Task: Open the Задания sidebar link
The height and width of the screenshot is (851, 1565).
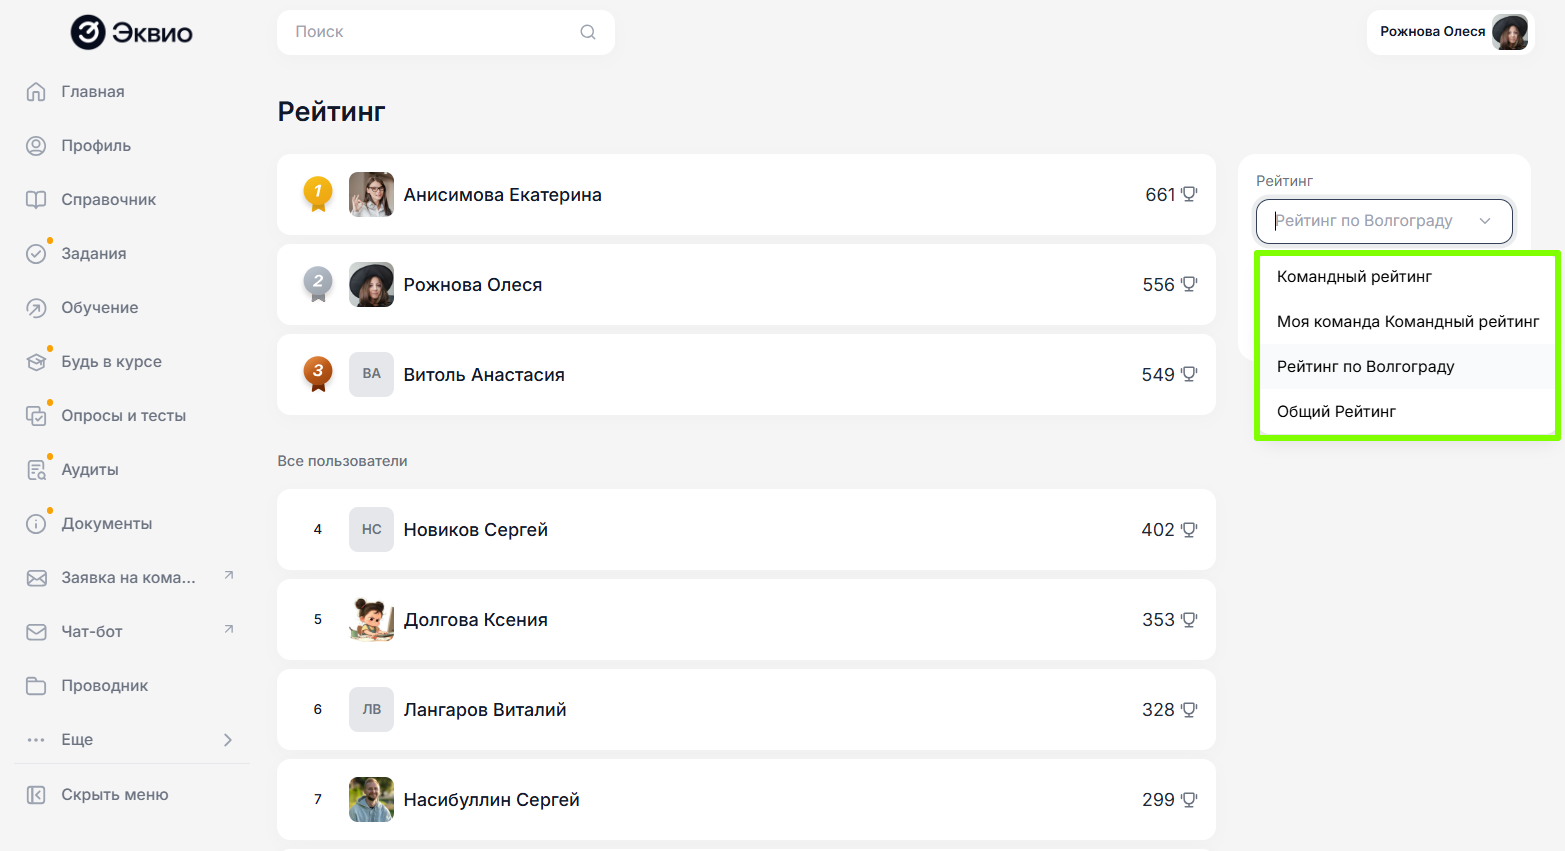Action: 93,254
